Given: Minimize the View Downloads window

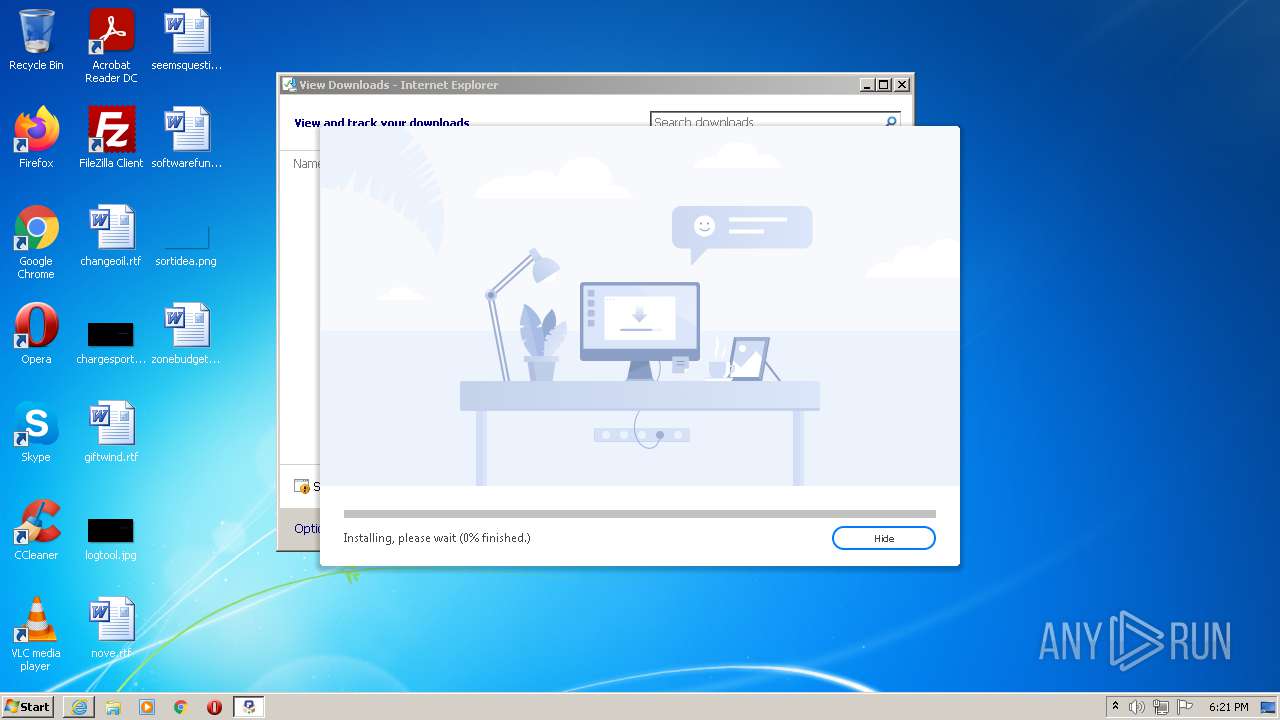Looking at the screenshot, I should click(x=867, y=85).
